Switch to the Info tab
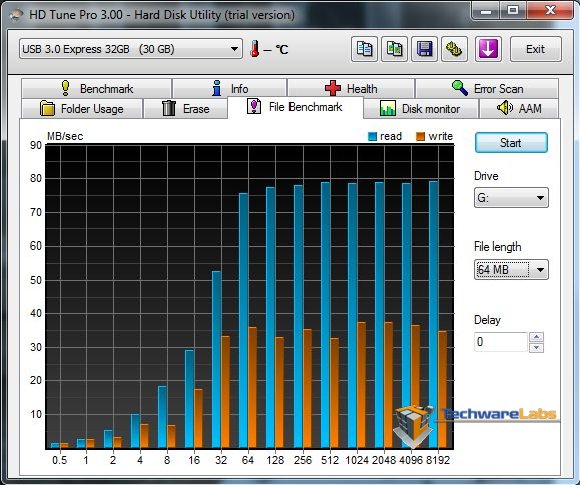 (x=230, y=88)
